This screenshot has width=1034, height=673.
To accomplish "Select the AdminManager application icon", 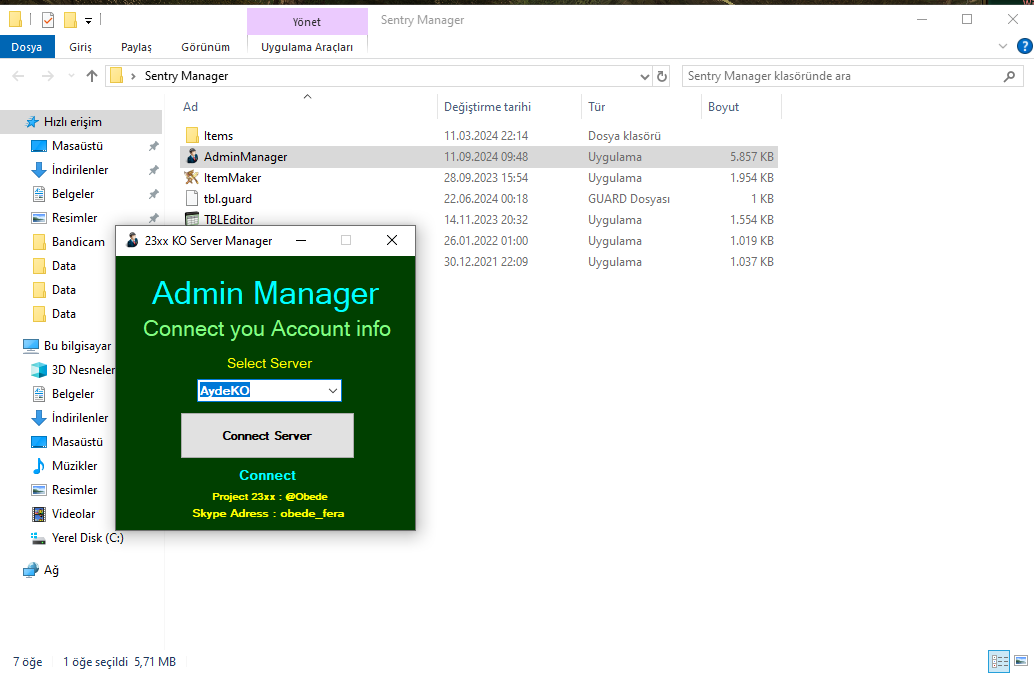I will (x=192, y=156).
